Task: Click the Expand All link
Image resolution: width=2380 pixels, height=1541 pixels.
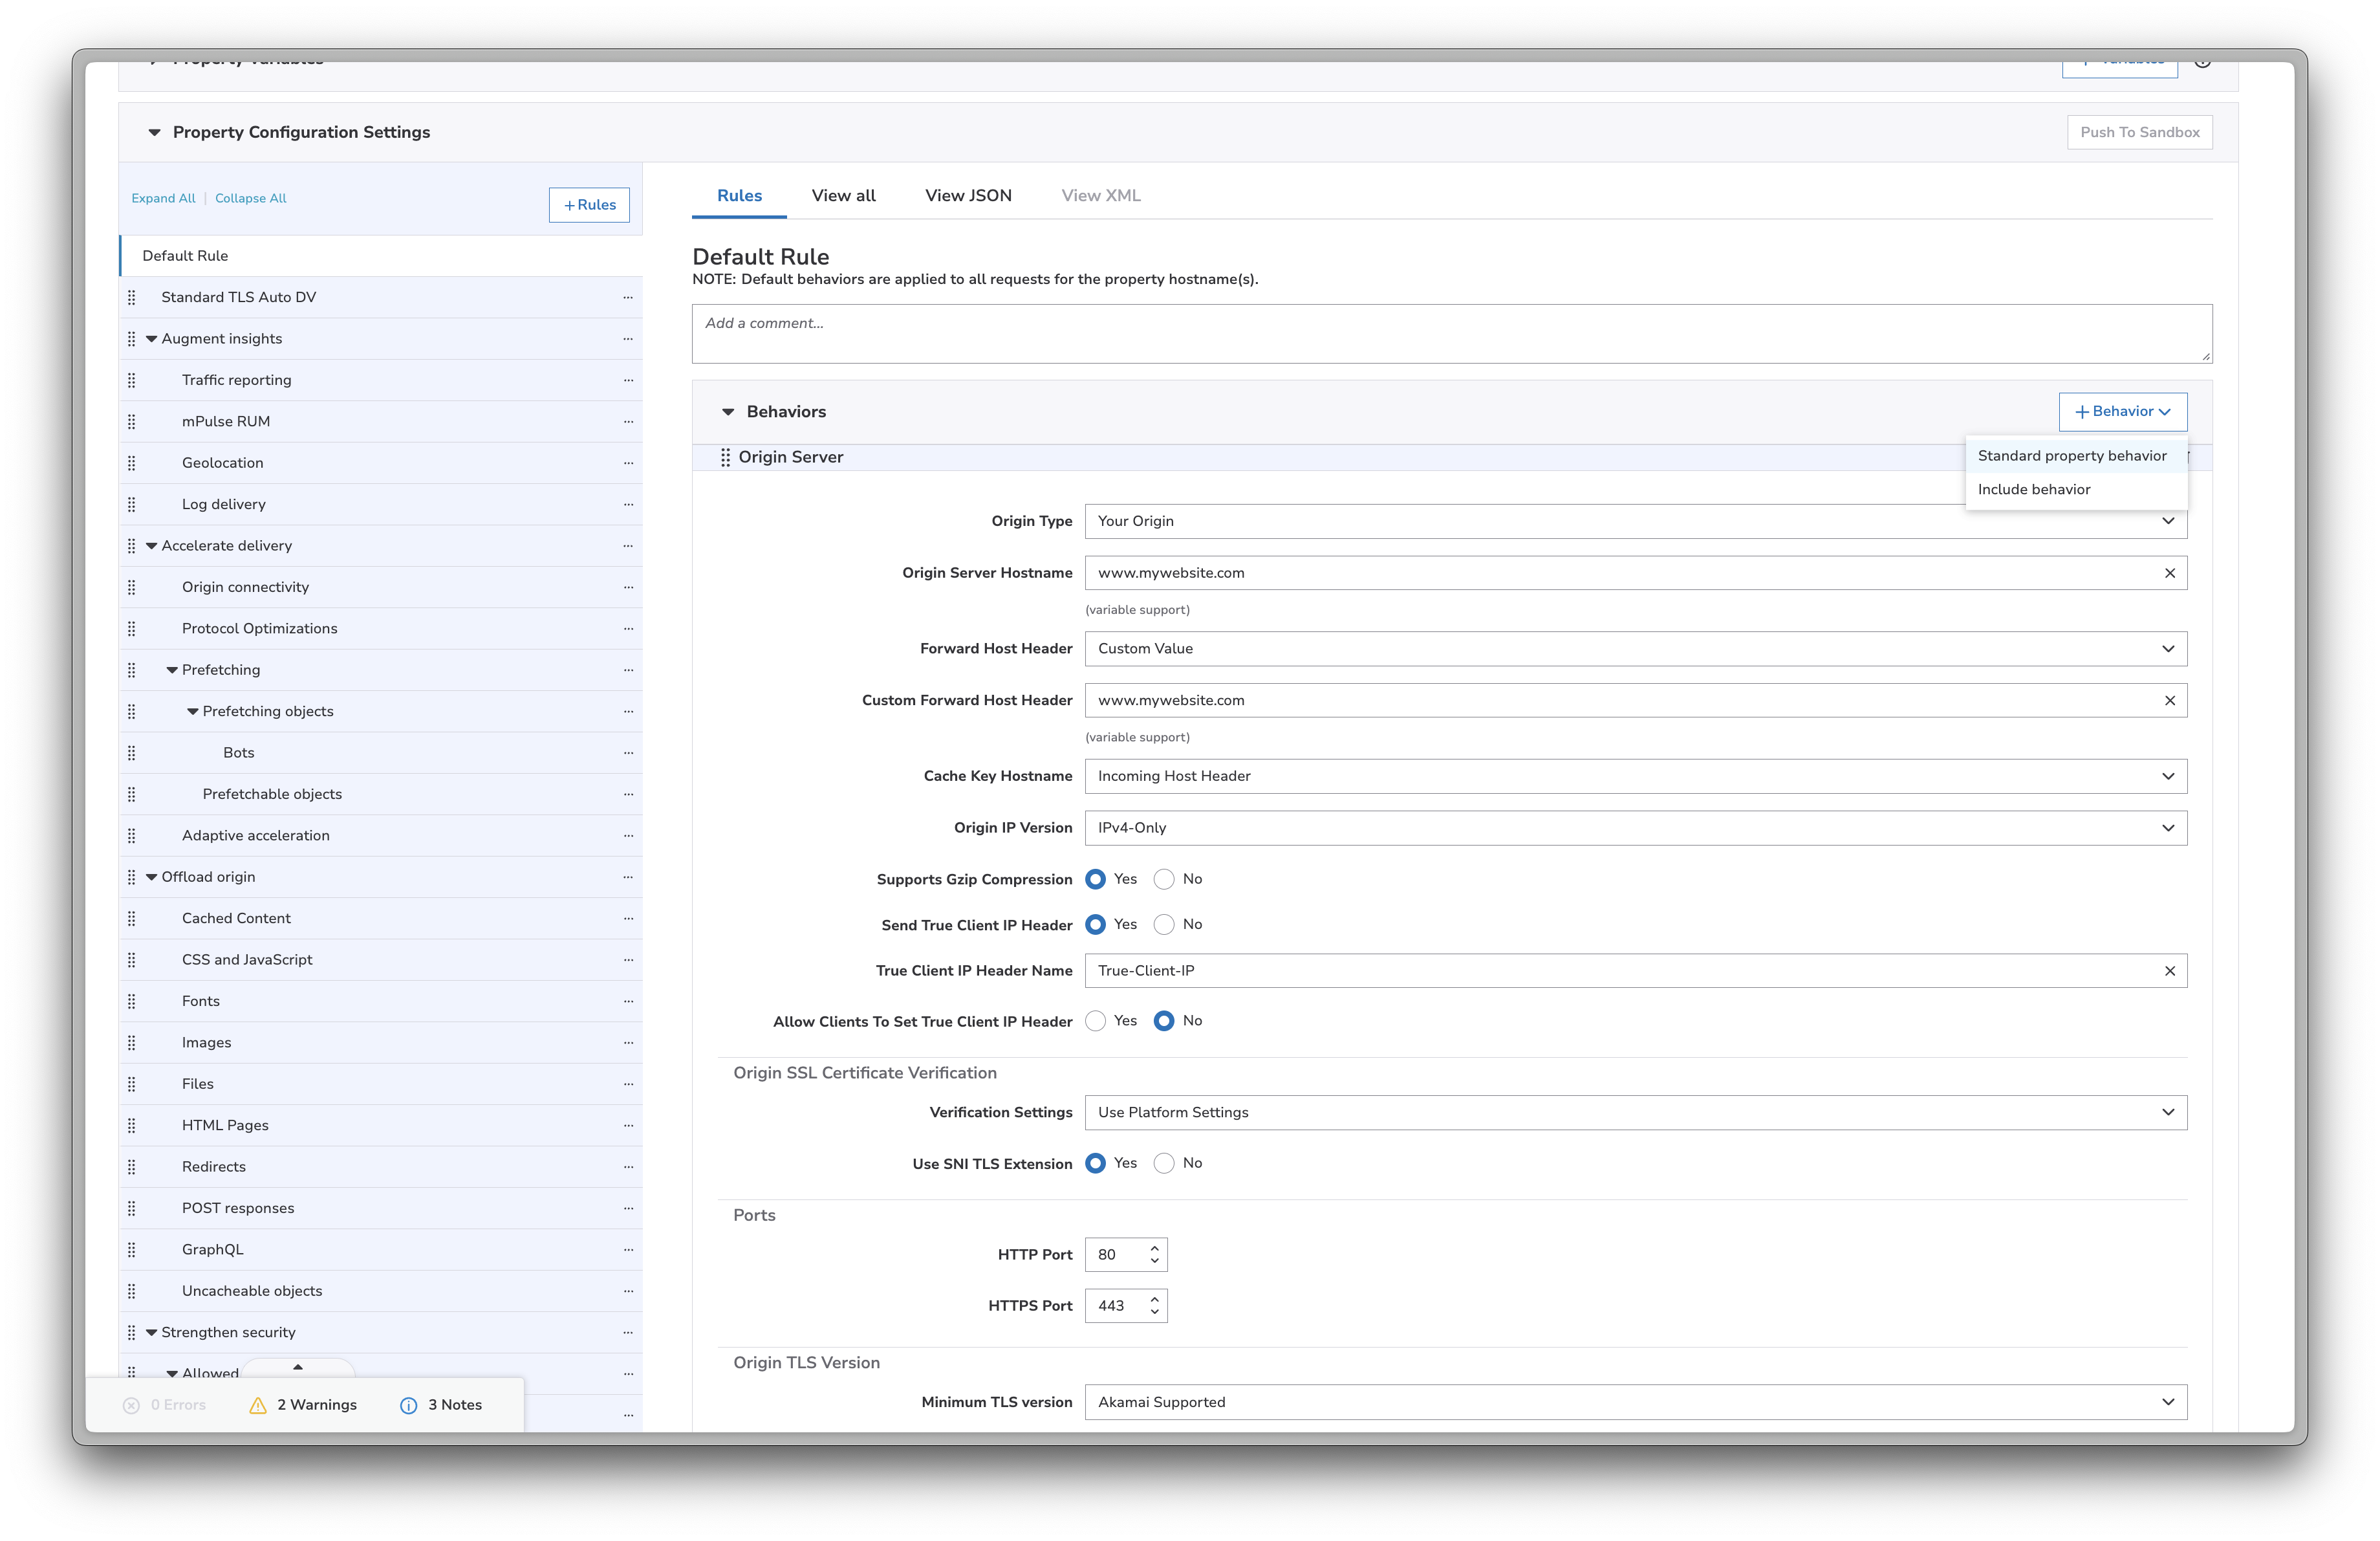Action: point(163,198)
